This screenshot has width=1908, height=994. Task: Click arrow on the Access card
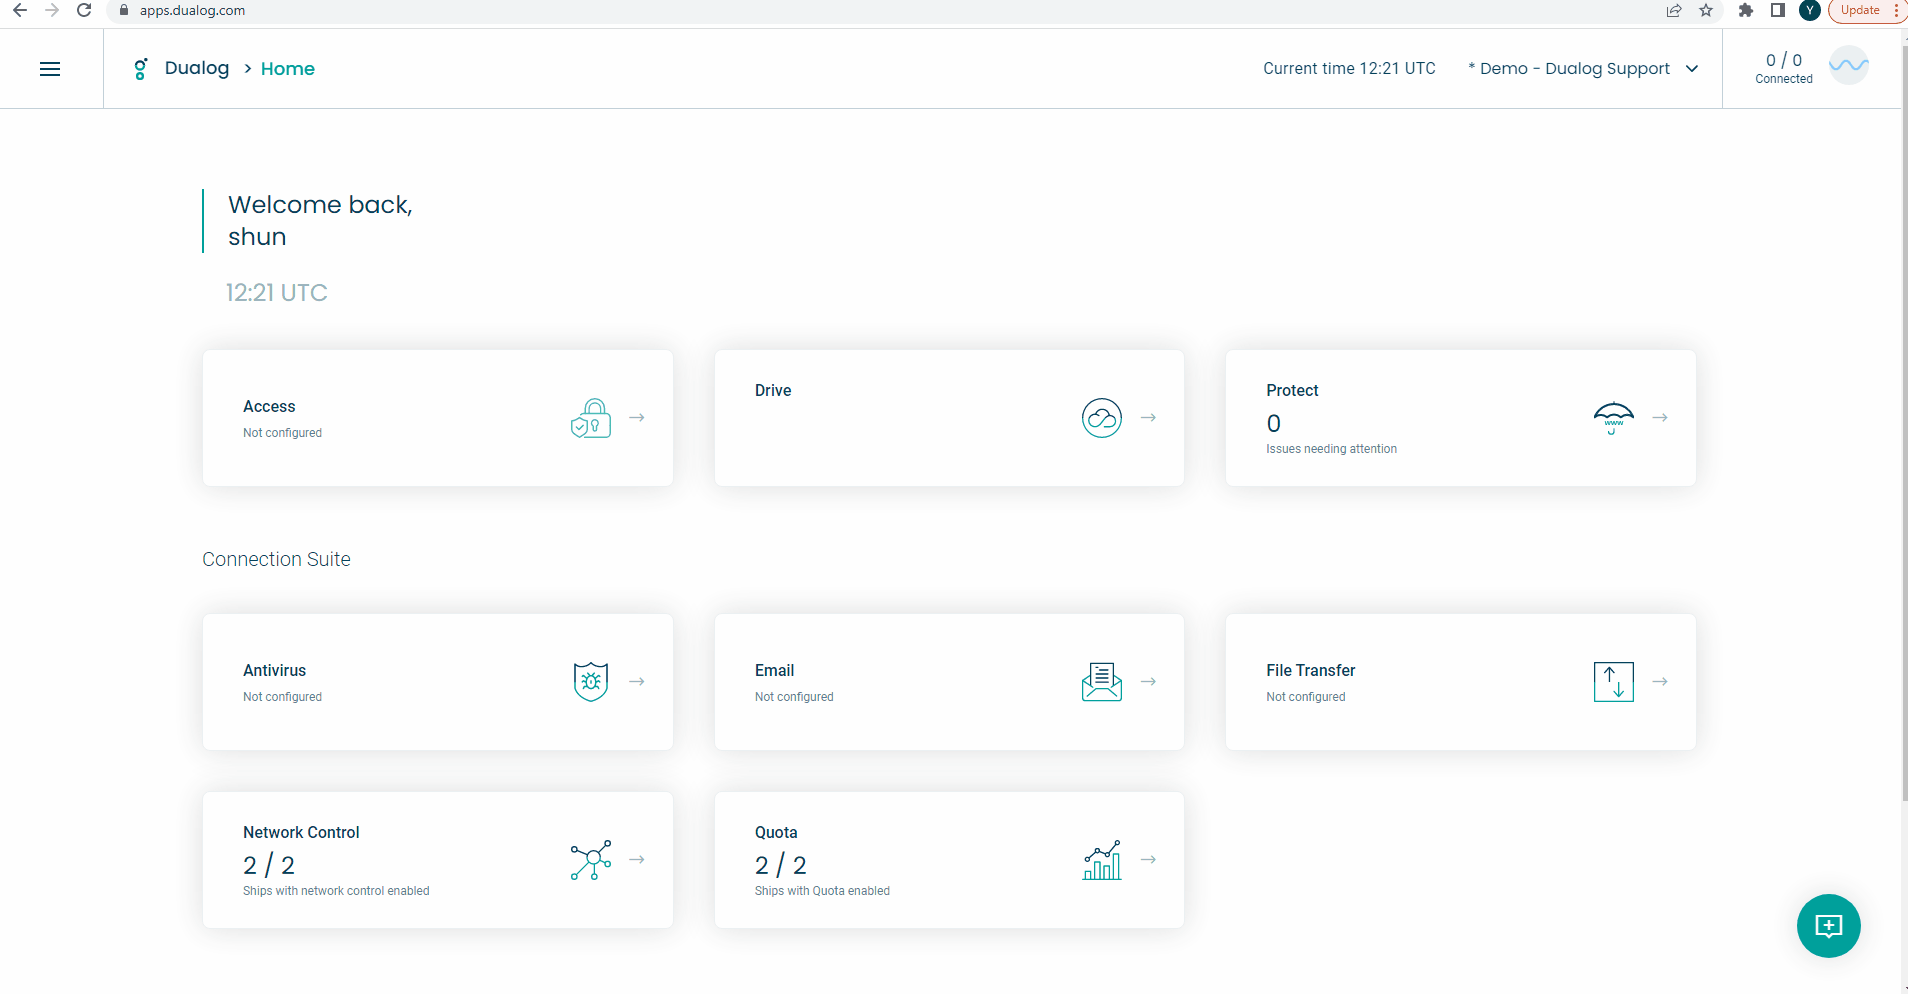[x=637, y=418]
